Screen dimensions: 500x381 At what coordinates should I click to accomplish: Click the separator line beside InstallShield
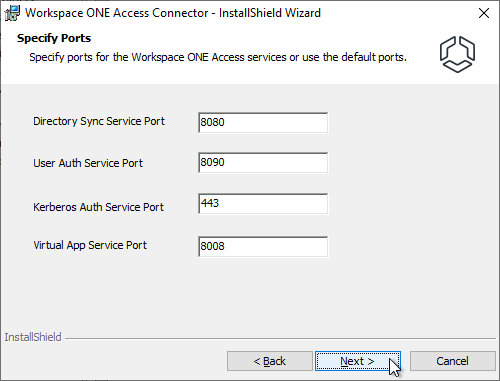(x=280, y=338)
